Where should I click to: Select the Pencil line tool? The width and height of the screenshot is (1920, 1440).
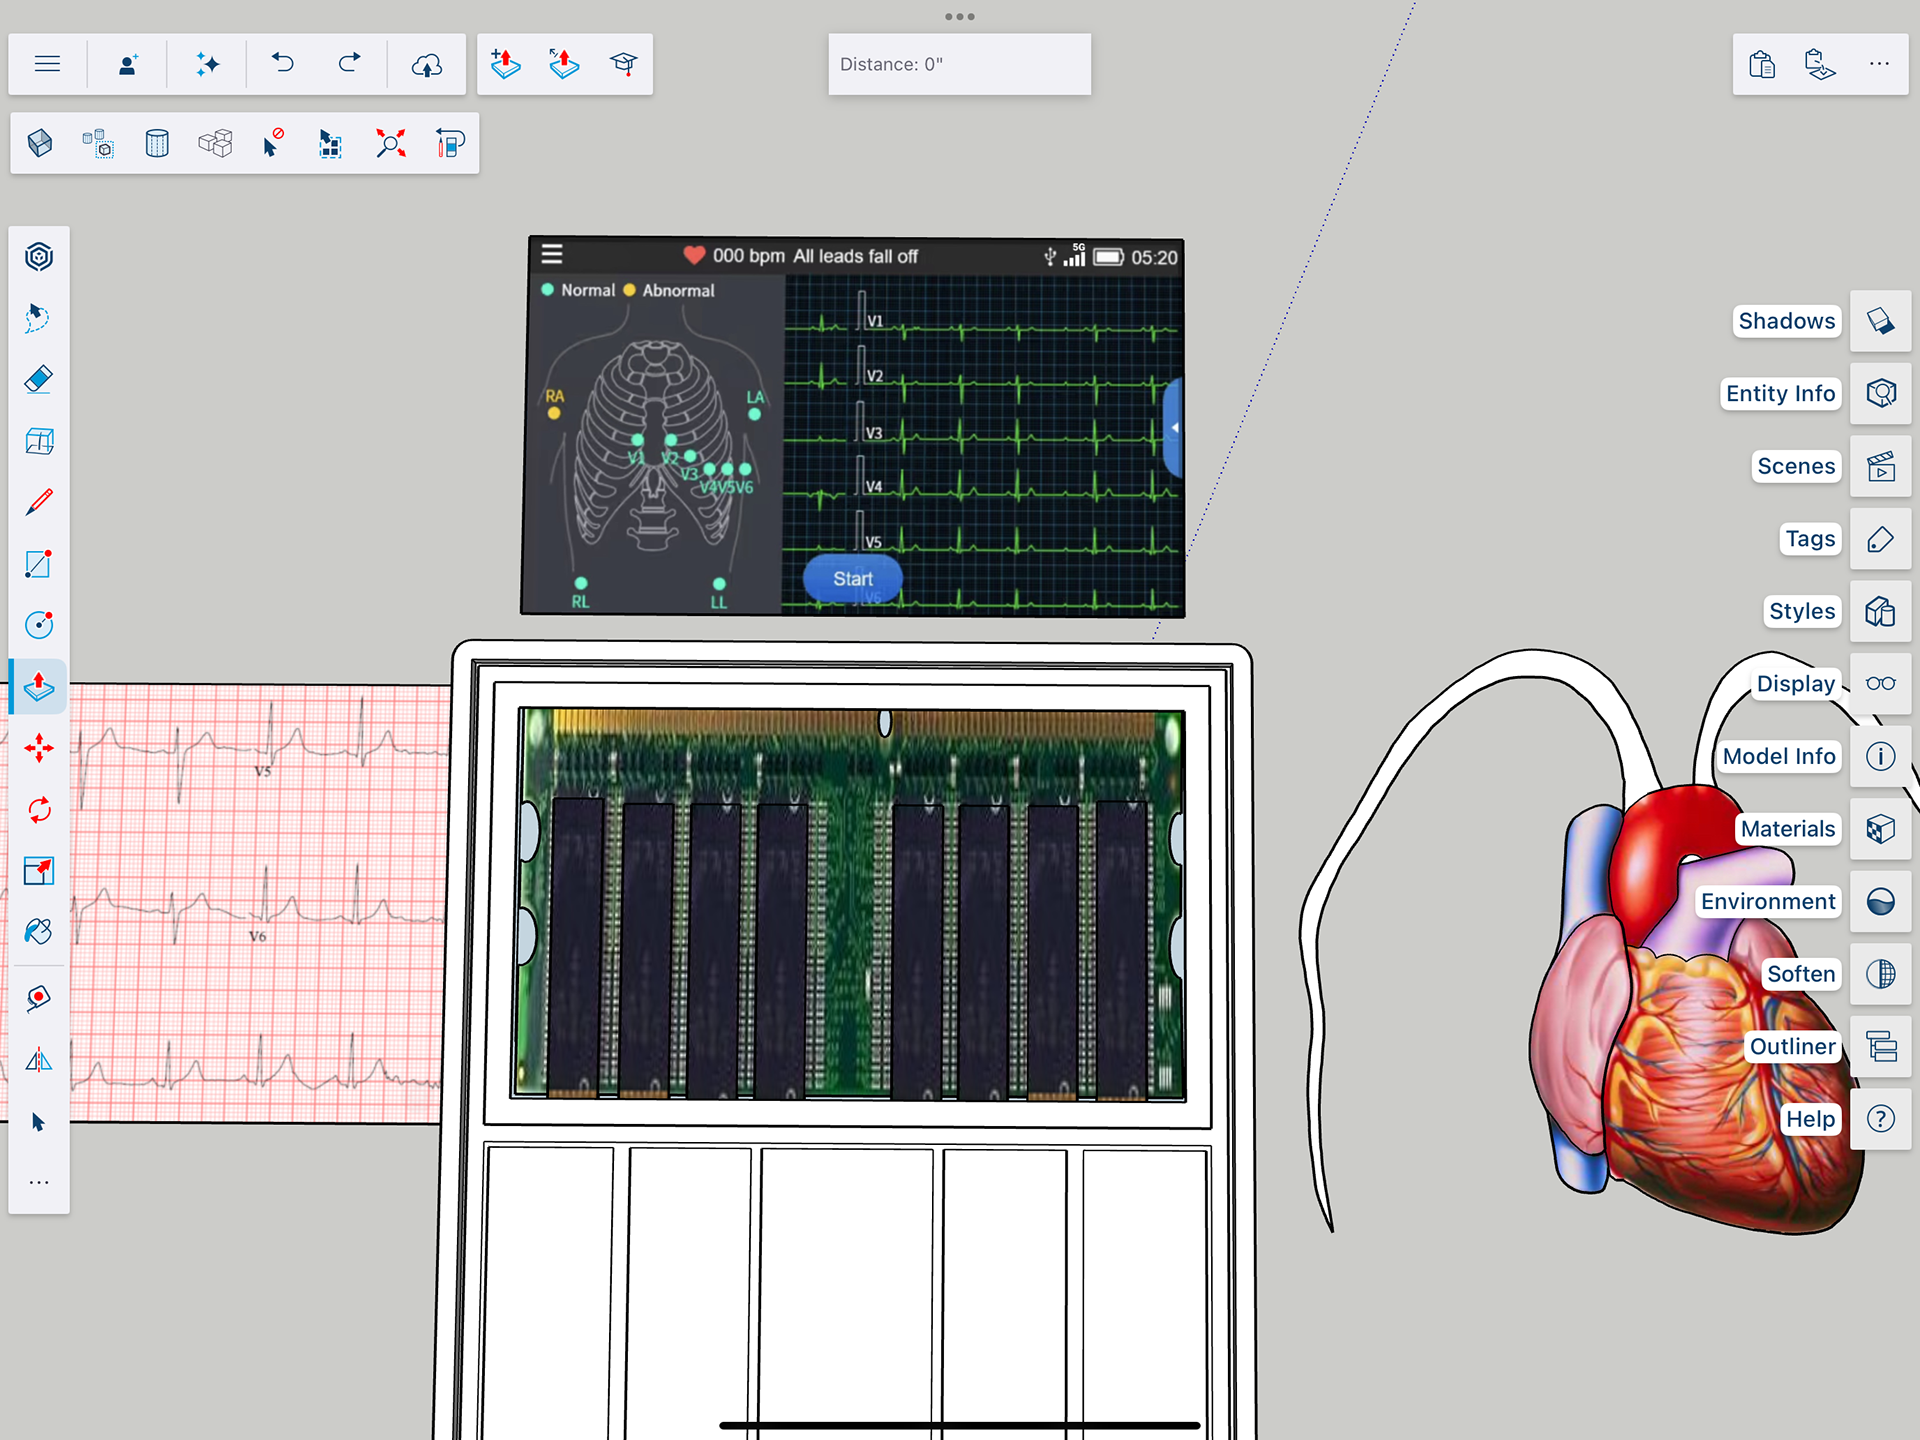[x=38, y=502]
